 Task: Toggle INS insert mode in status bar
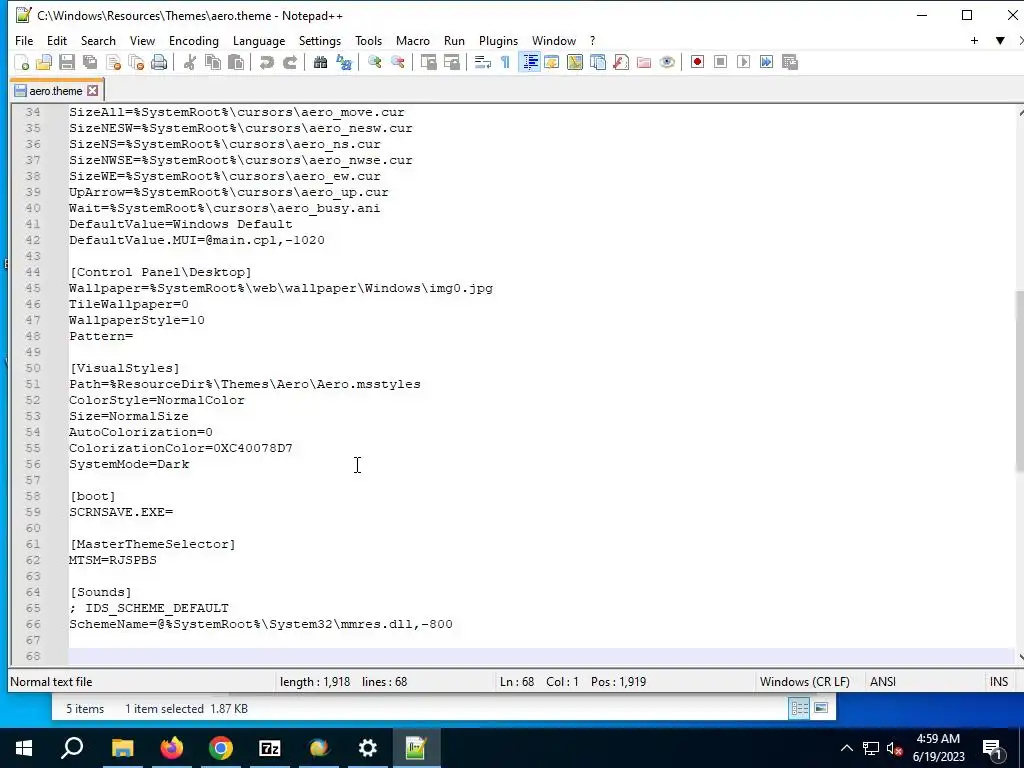(x=999, y=682)
